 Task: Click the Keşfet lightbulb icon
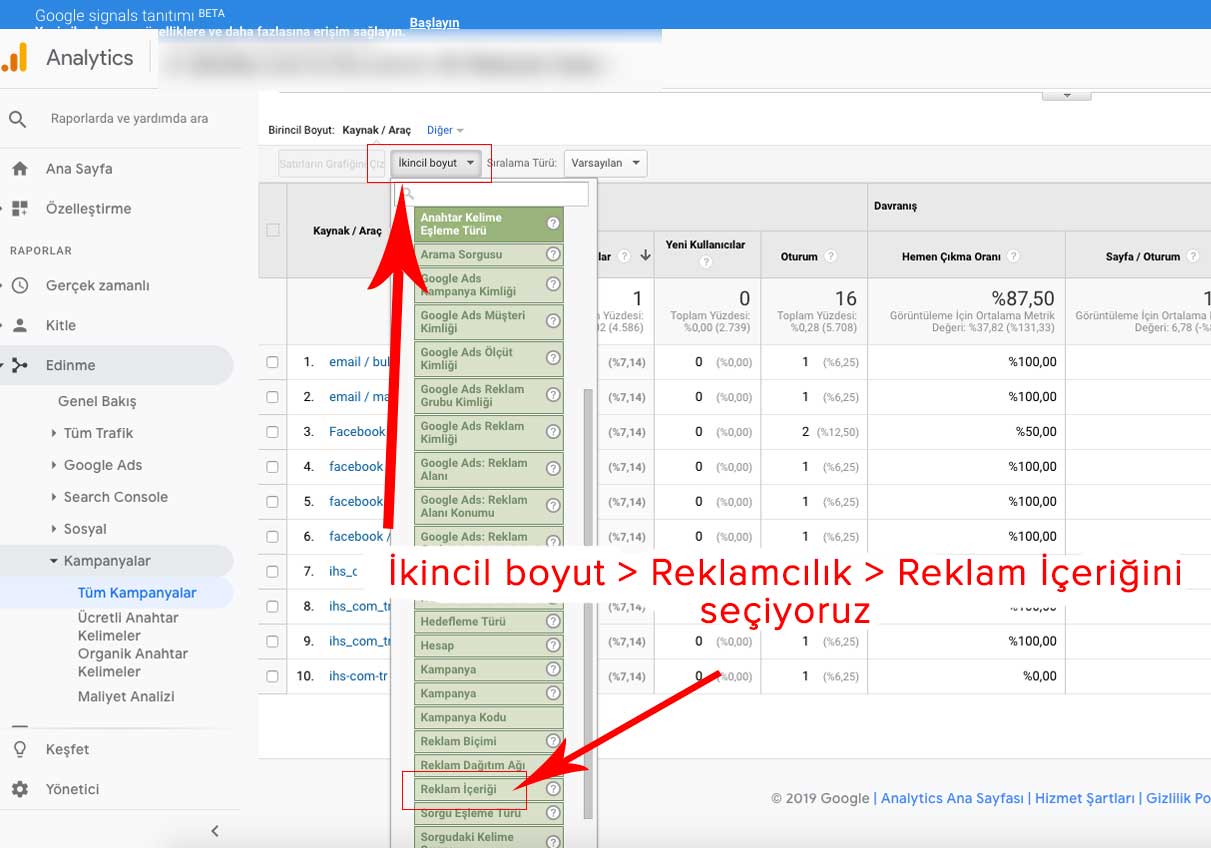coord(20,749)
